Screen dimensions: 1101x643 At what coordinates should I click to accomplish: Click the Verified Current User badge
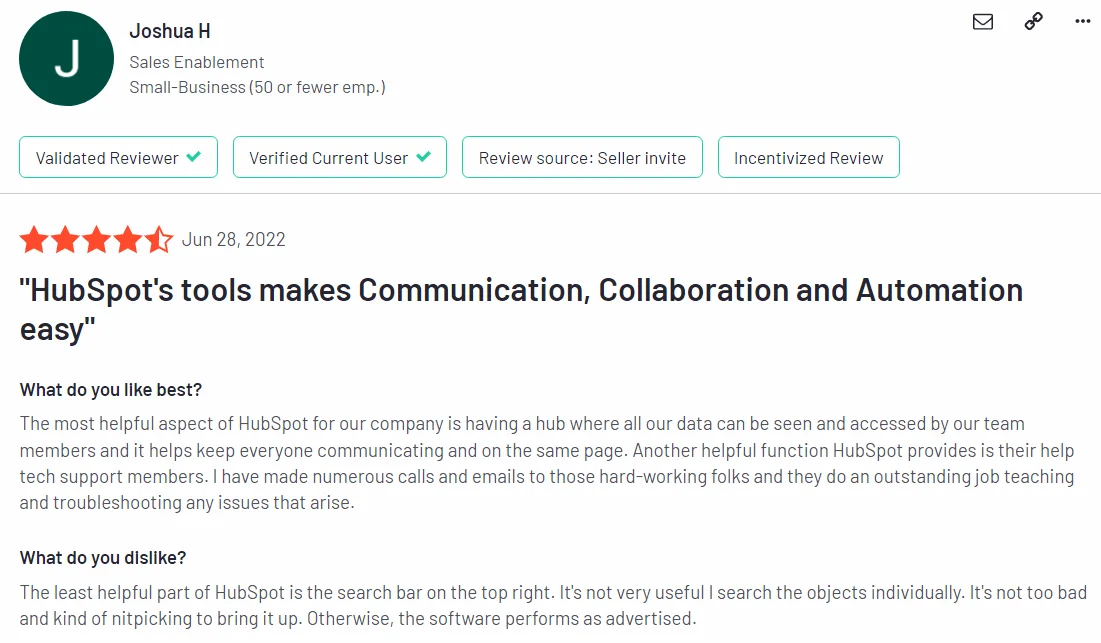pyautogui.click(x=339, y=157)
